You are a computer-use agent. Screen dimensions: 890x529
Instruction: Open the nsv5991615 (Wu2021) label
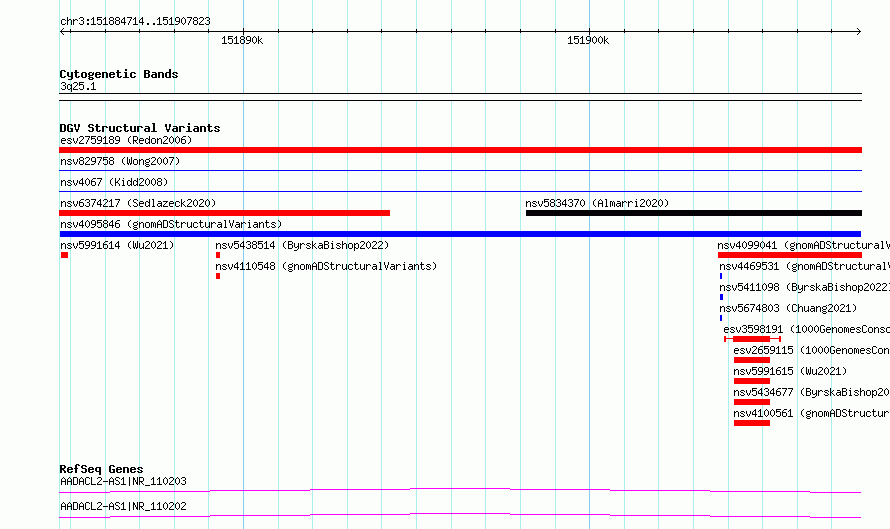(x=790, y=371)
